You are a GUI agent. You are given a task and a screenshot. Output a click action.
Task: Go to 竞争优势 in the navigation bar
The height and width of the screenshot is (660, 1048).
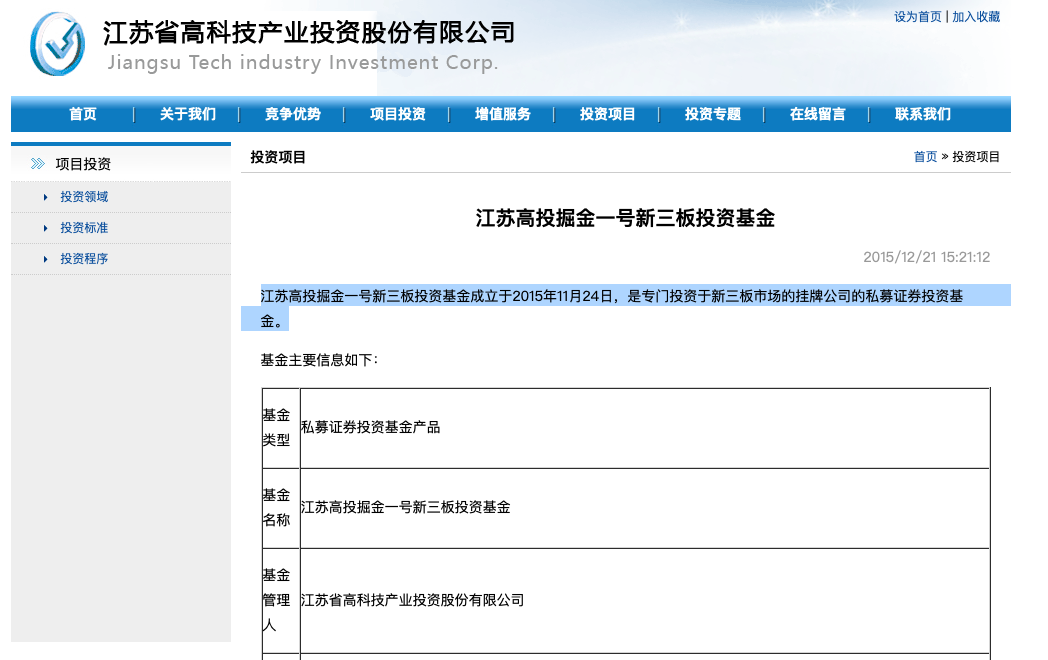click(x=293, y=115)
